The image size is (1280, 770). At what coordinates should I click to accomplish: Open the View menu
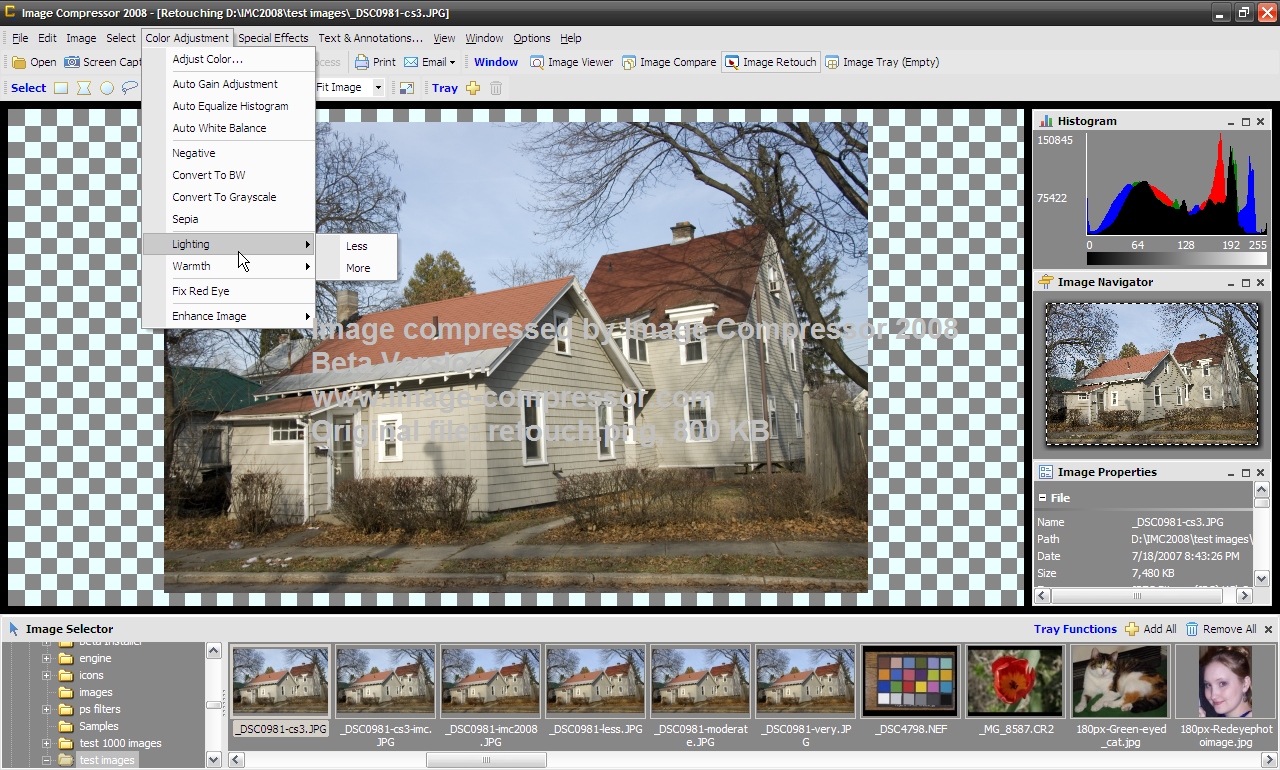pyautogui.click(x=444, y=38)
